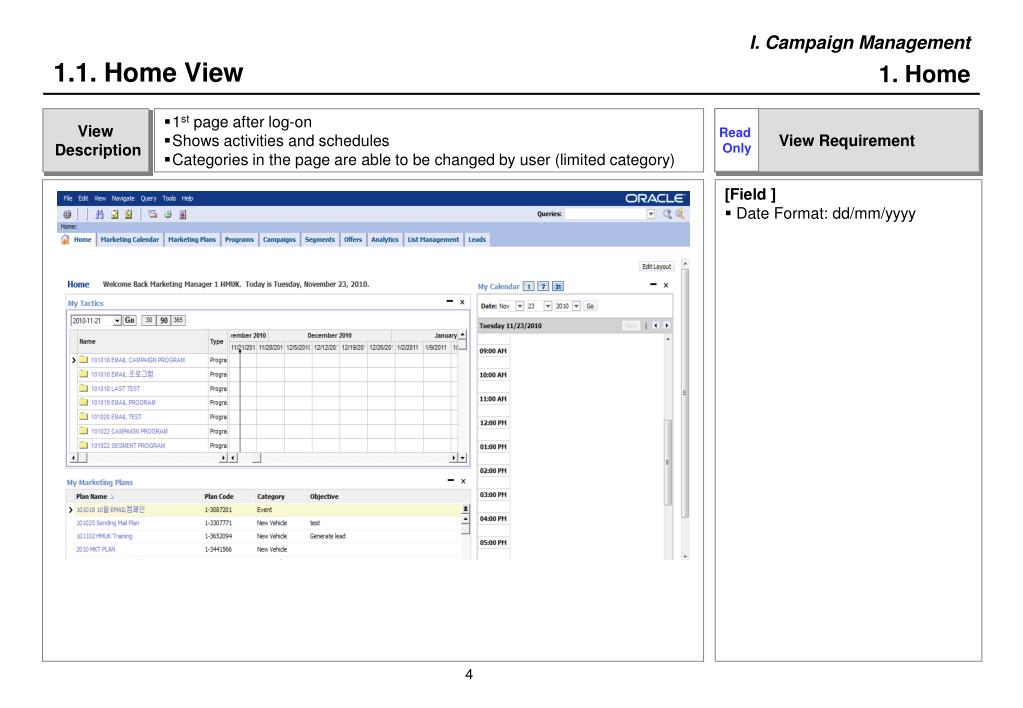
Task: Open the View menu
Action: [x=100, y=198]
